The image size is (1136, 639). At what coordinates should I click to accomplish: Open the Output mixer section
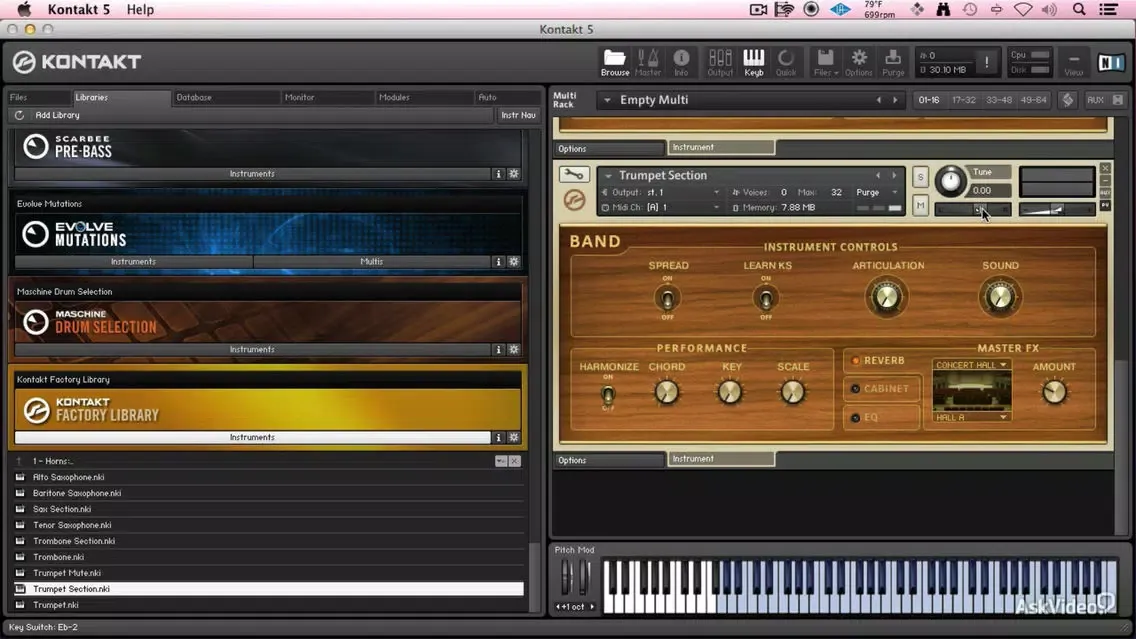coord(719,62)
